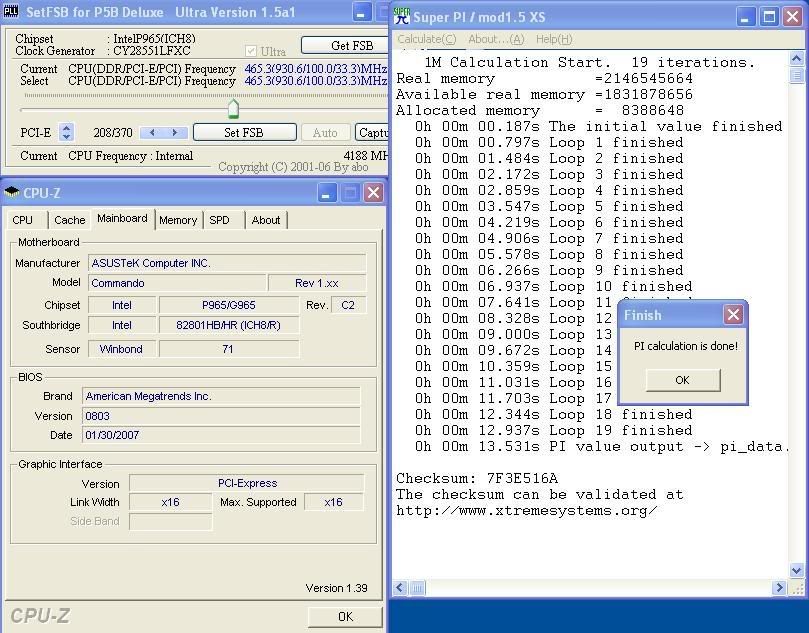Click the graphic interface version "PCI-Express"
809x633 pixels.
pos(247,483)
